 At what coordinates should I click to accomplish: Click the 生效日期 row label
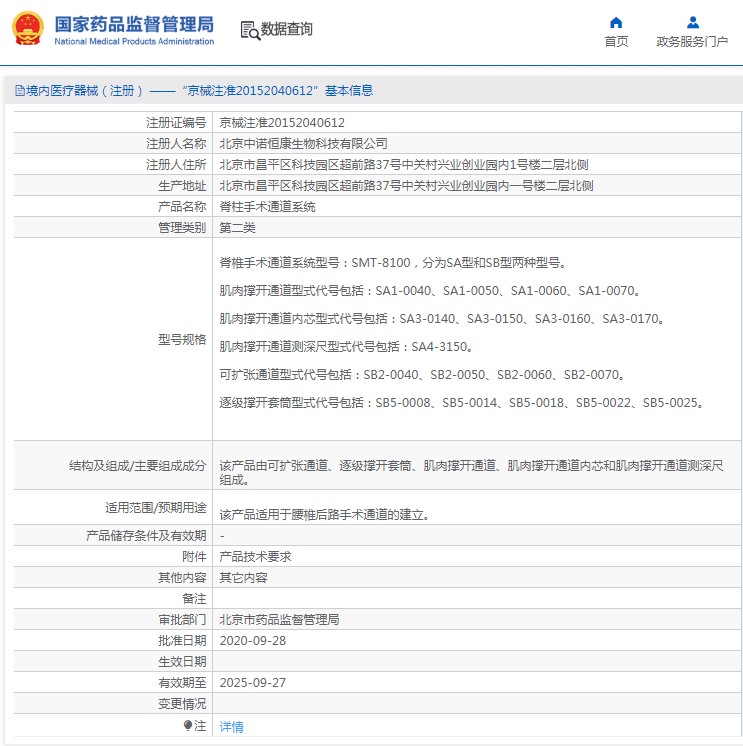(x=182, y=662)
